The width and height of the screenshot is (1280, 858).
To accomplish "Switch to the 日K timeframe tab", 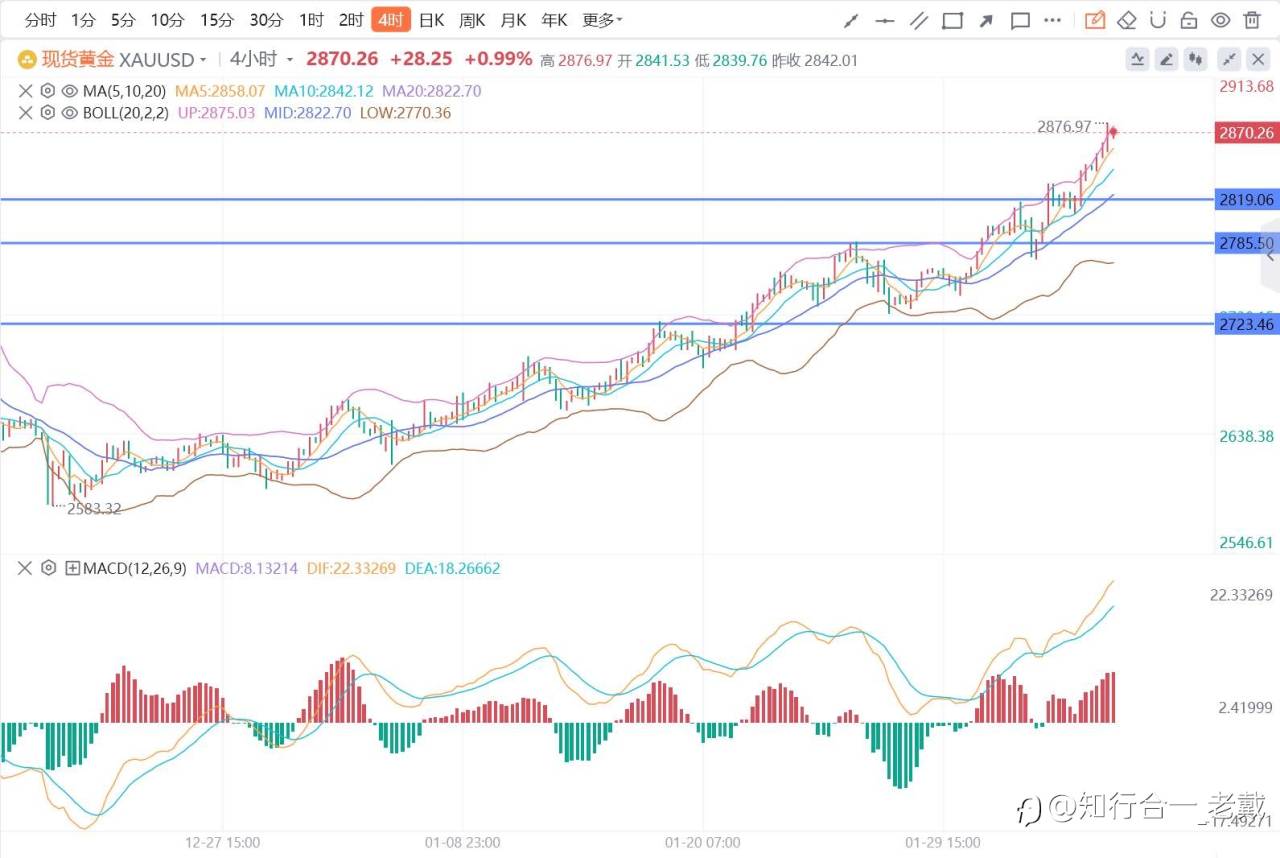I will (x=431, y=20).
